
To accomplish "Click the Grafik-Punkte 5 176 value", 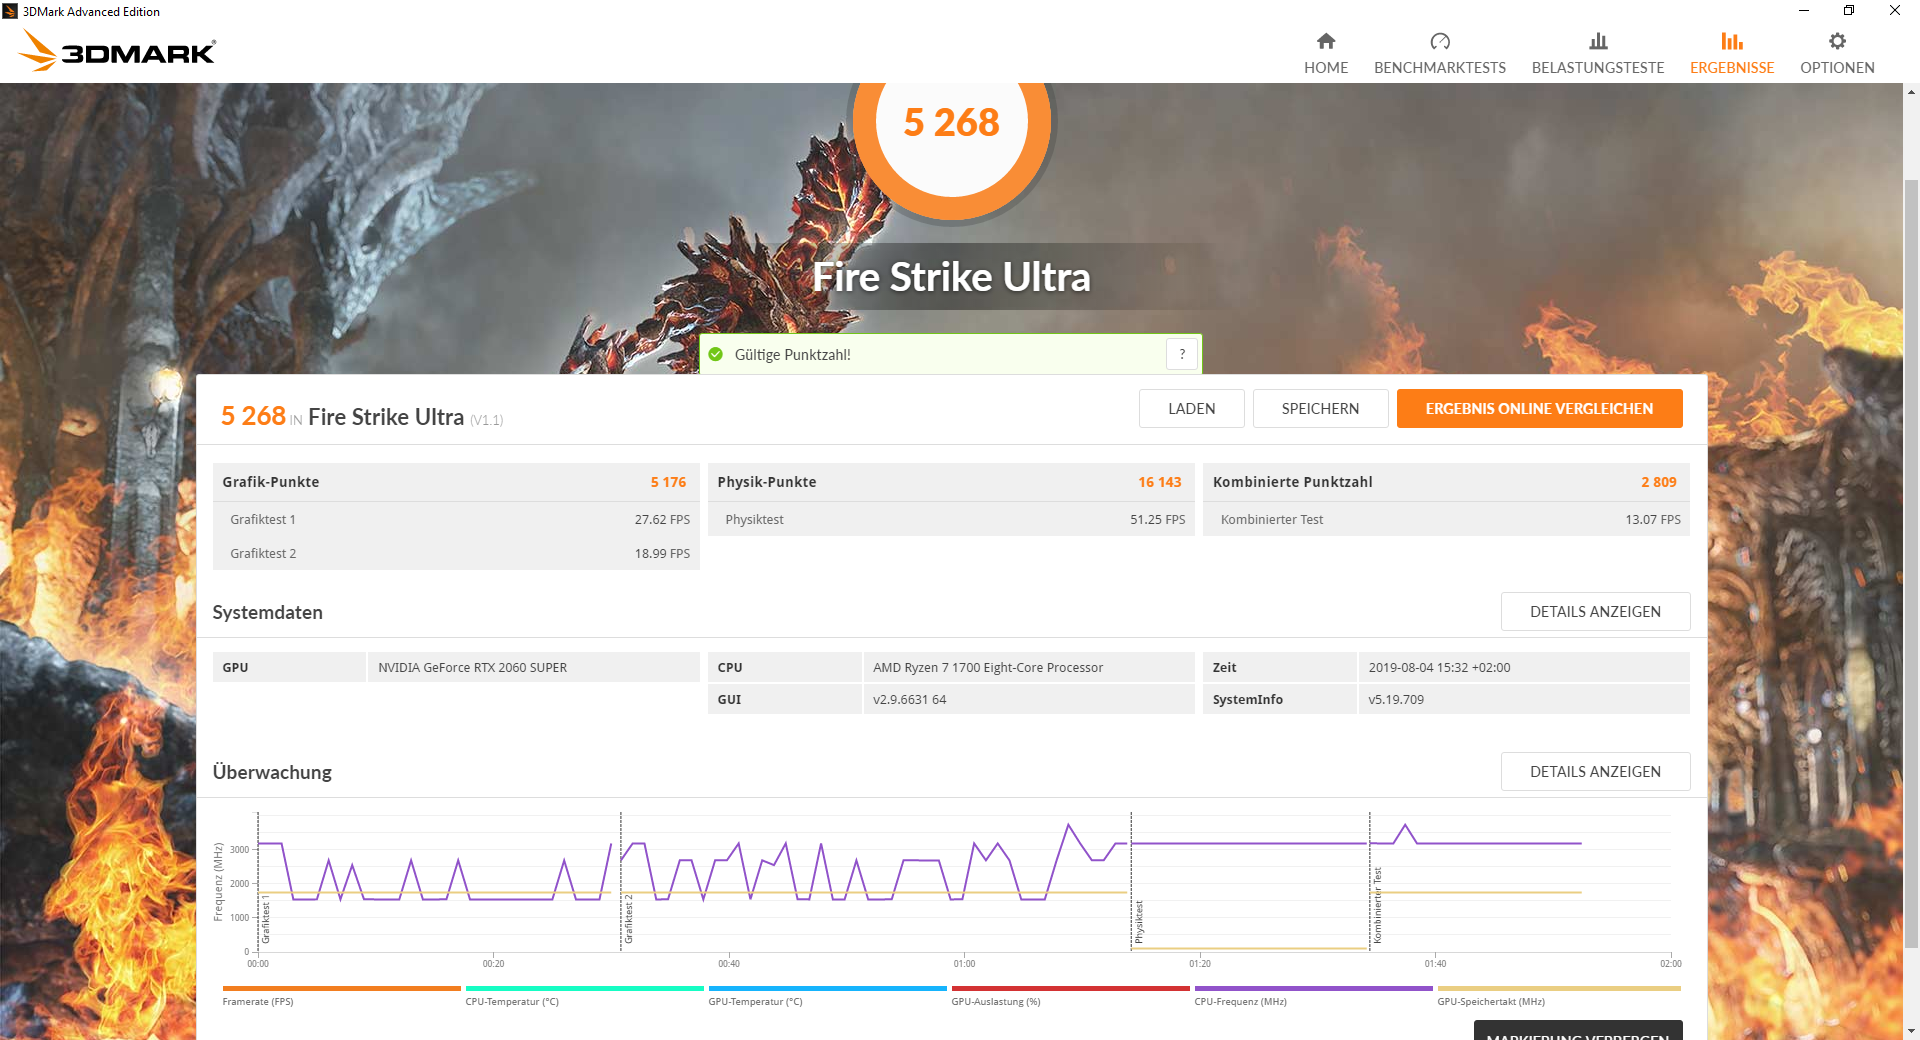I will tap(668, 482).
